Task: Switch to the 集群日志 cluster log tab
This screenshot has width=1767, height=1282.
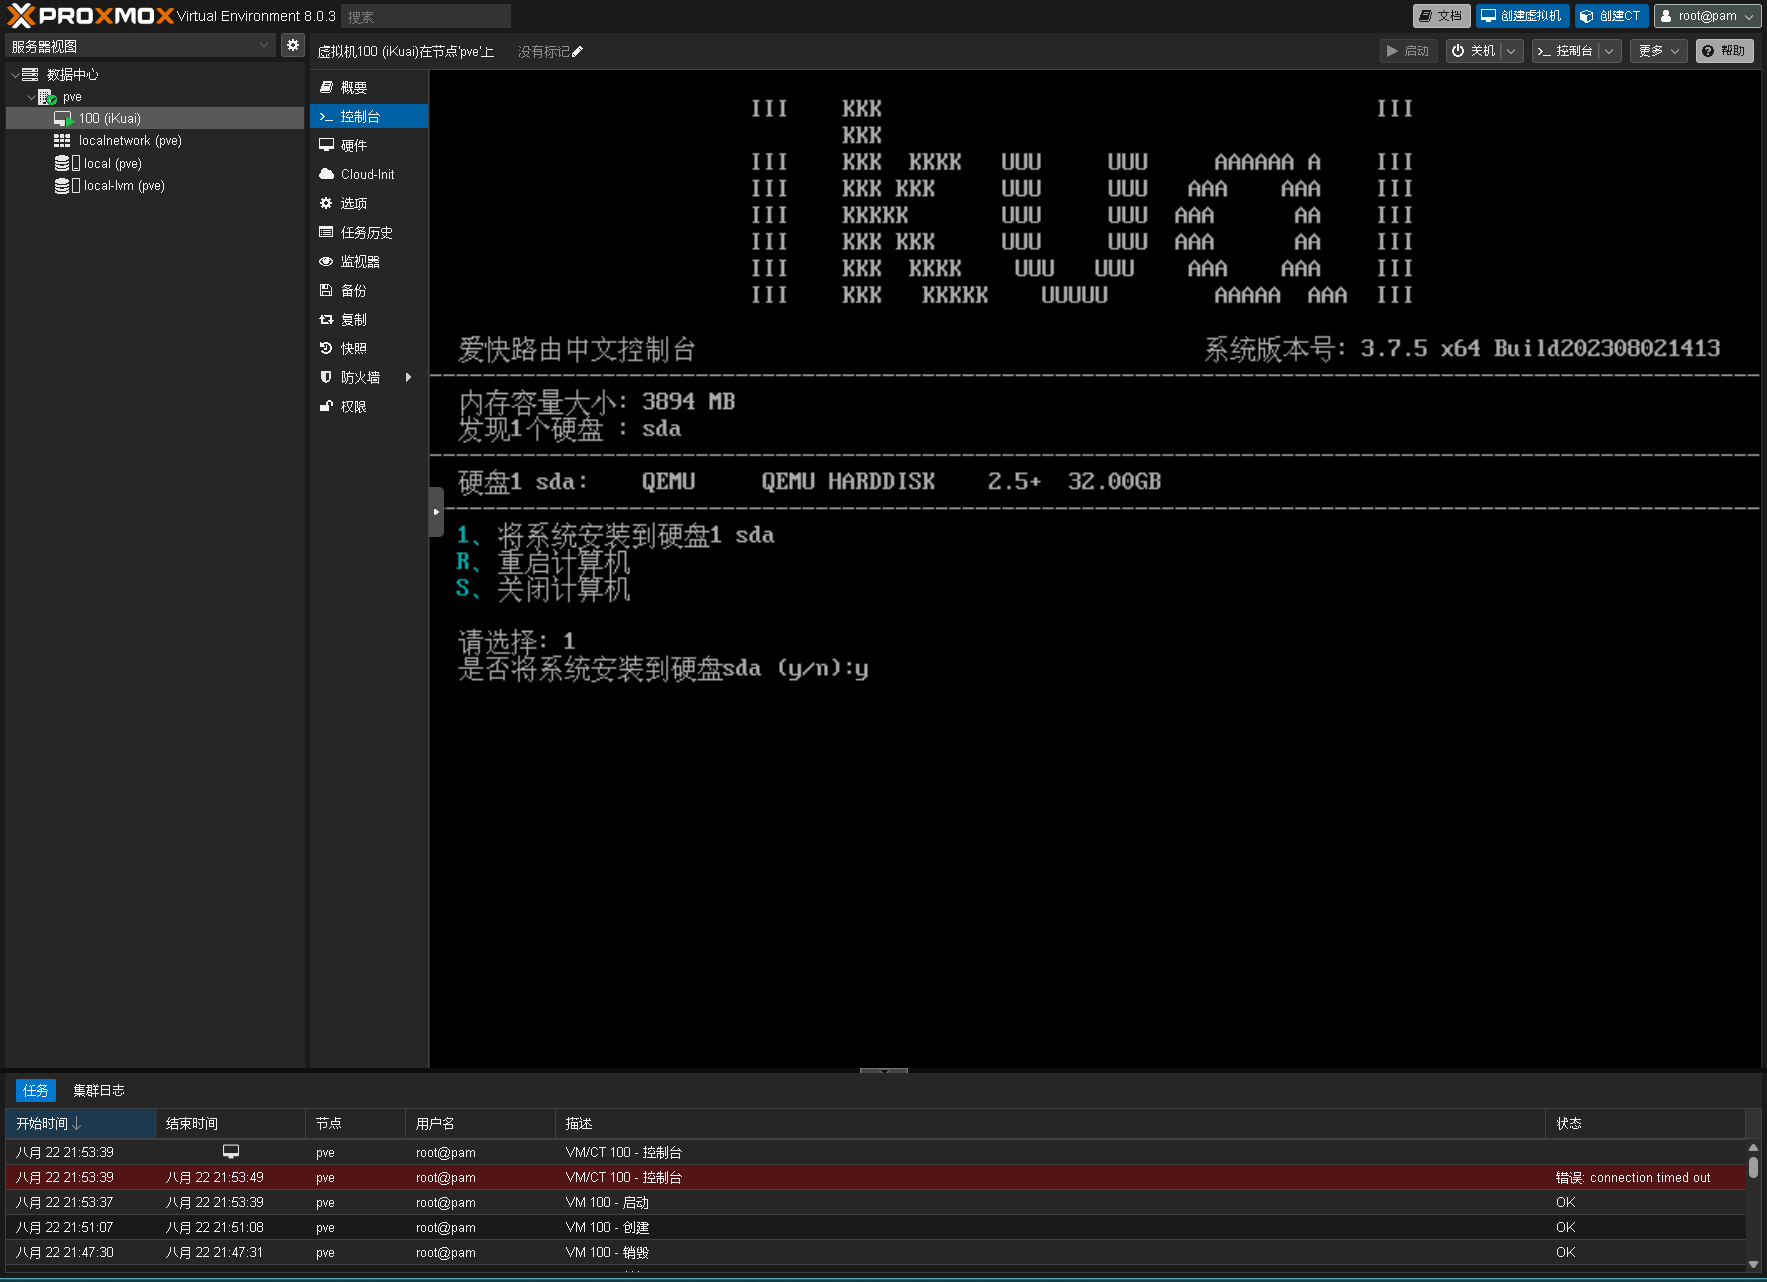Action: click(x=98, y=1091)
